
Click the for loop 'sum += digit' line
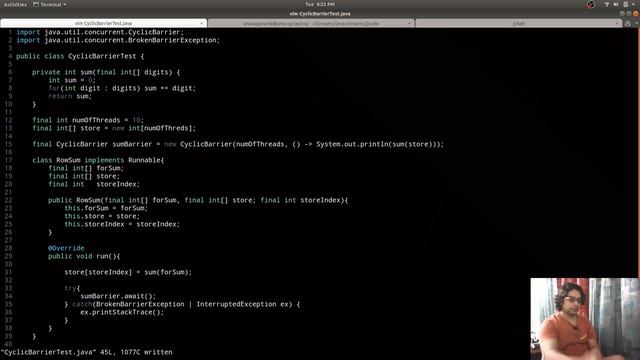pos(122,88)
